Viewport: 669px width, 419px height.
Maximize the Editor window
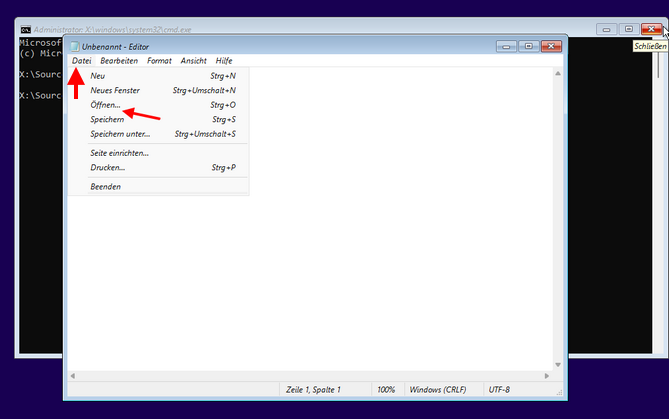[527, 46]
